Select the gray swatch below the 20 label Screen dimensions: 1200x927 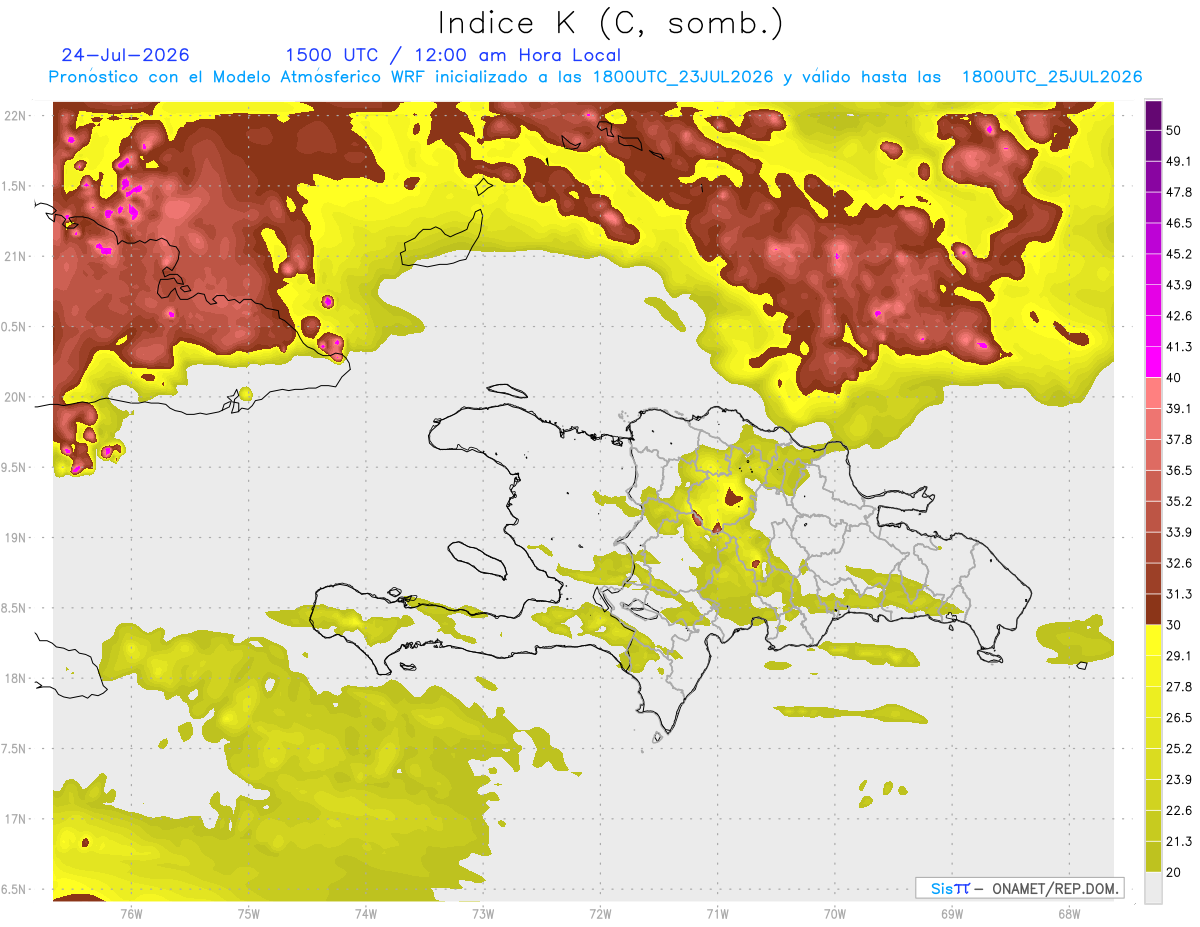coord(1154,888)
